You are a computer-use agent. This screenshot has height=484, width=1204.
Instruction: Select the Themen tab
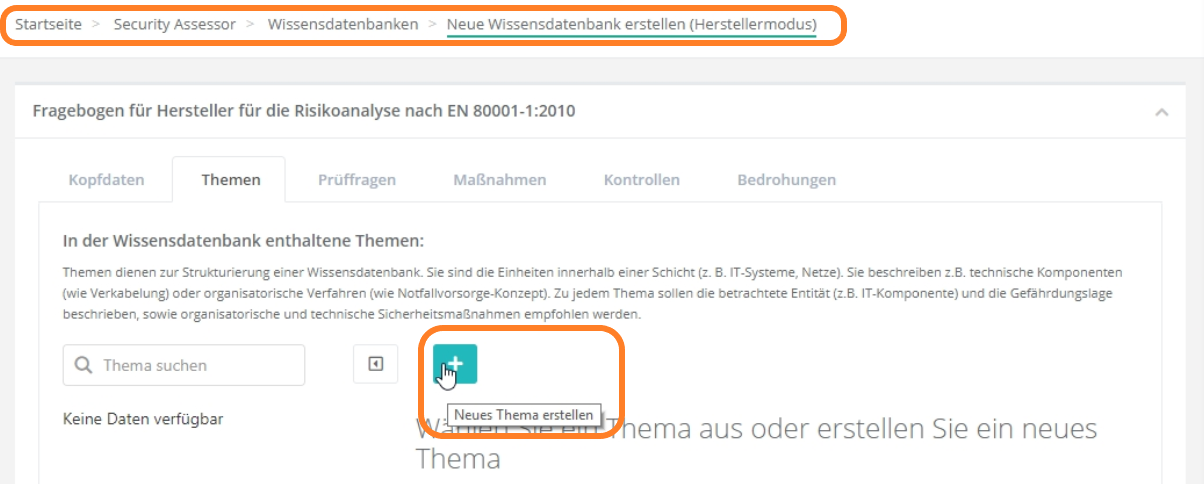[x=230, y=180]
